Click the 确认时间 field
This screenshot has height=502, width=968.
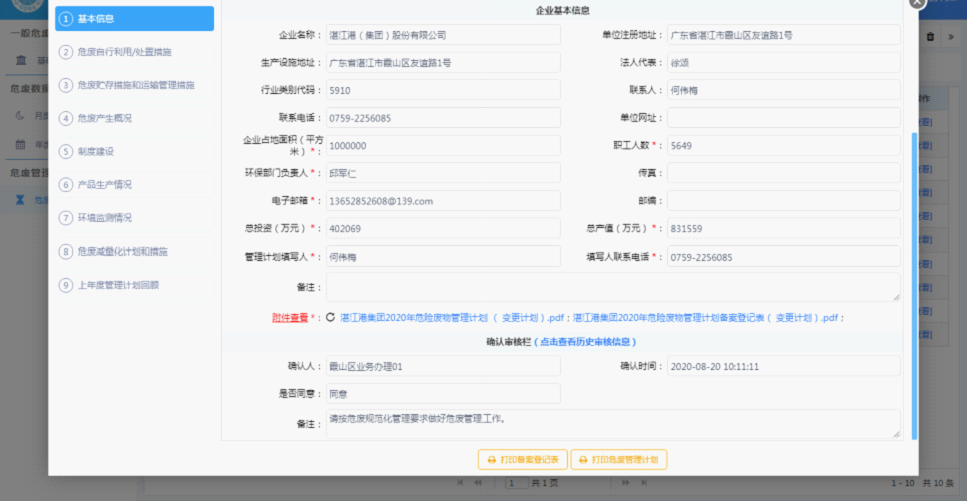783,366
